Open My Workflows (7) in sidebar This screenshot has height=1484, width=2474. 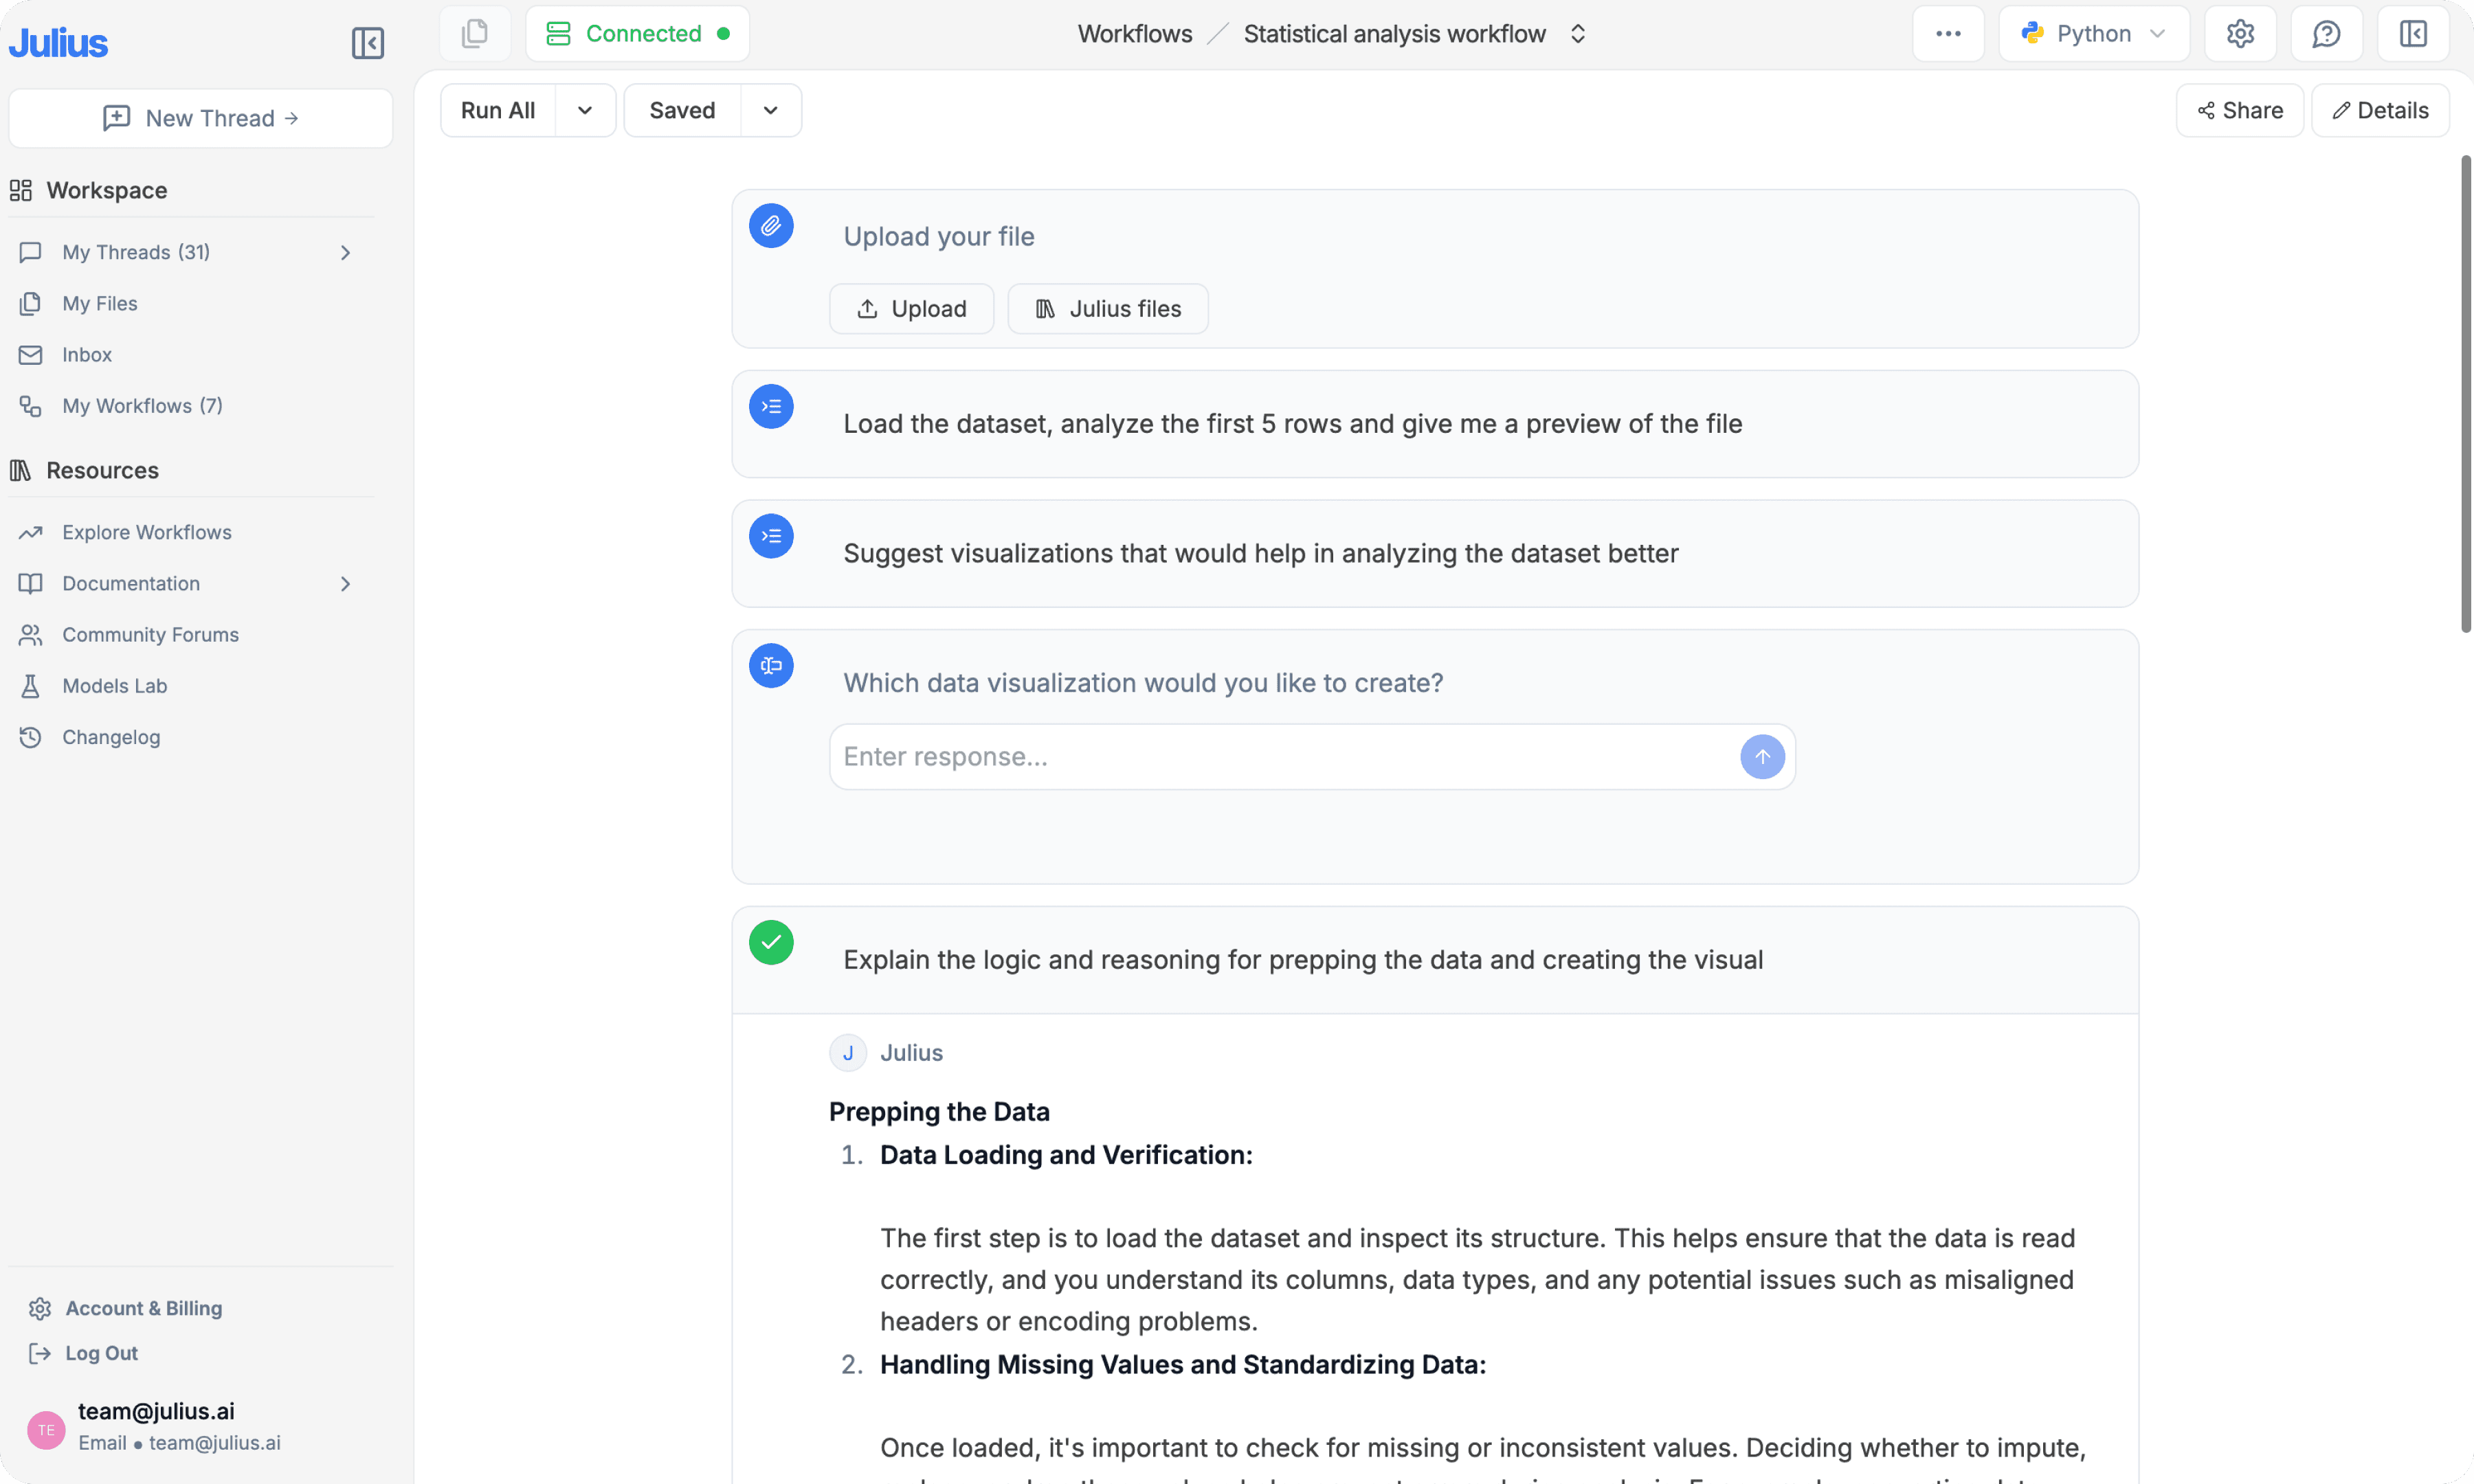coord(142,406)
